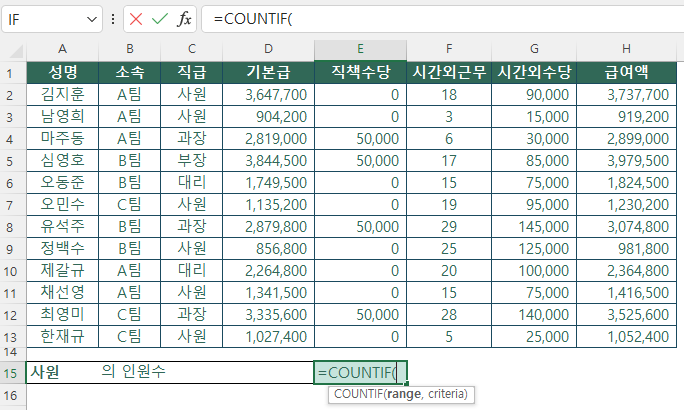684x410 pixels.
Task: Click the name cell 오민수
Action: coord(62,205)
